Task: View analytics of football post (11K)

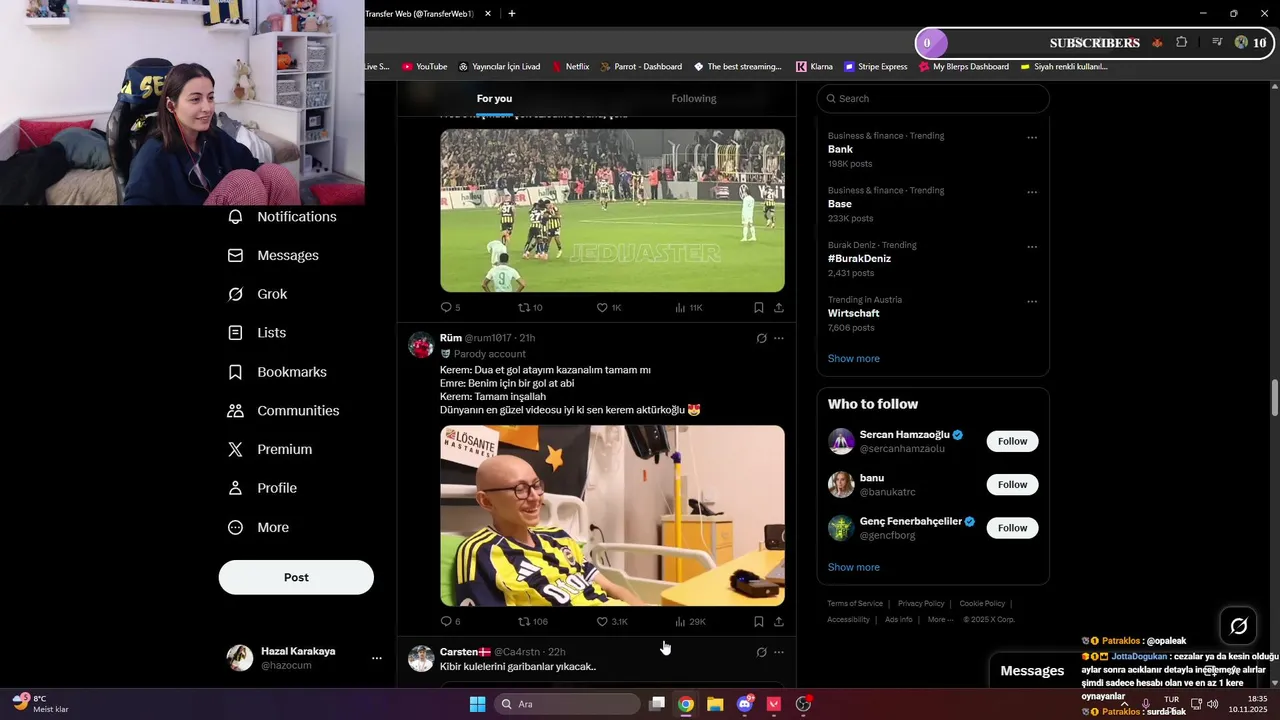Action: pyautogui.click(x=689, y=308)
